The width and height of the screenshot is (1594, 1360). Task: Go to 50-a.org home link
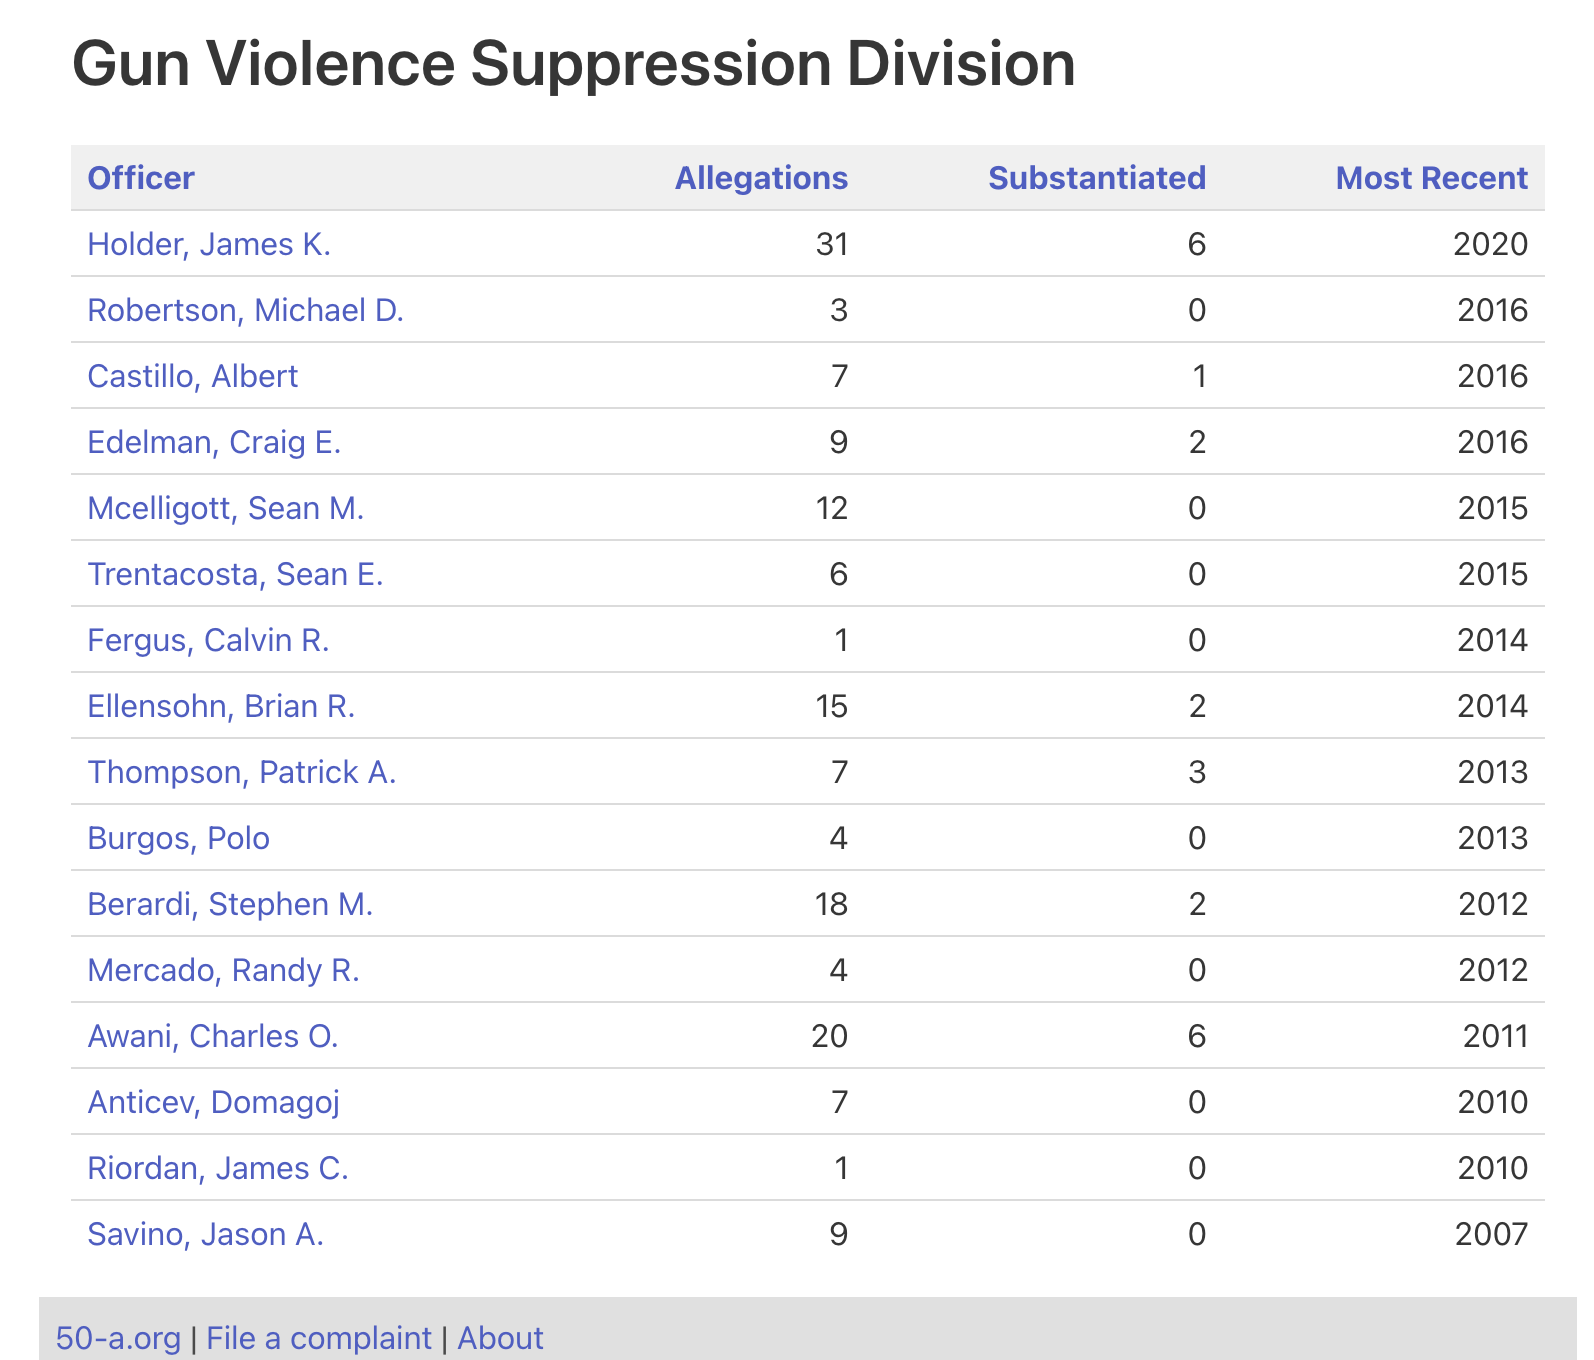(x=118, y=1338)
